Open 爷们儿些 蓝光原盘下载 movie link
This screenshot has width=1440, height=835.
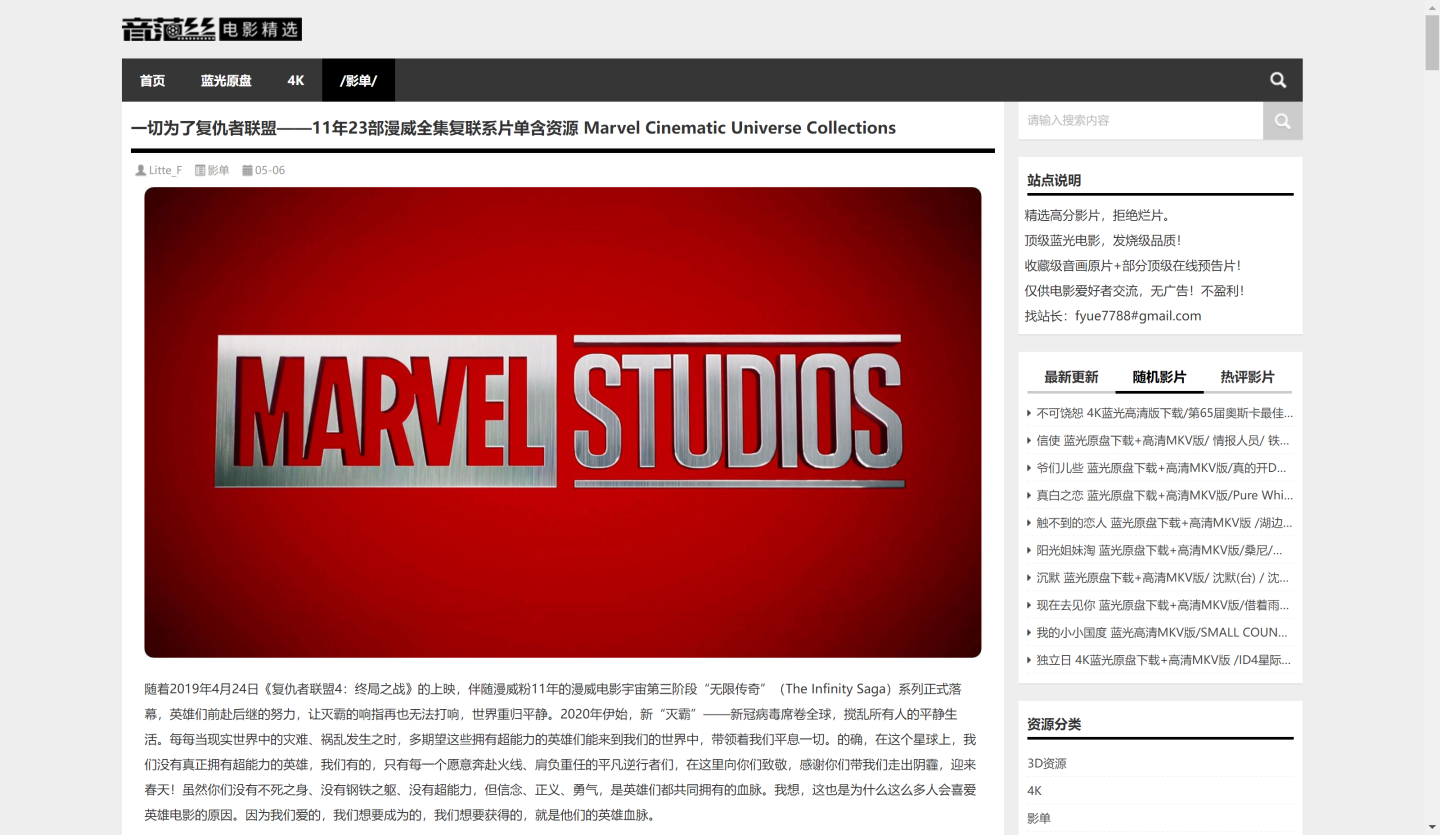pyautogui.click(x=1161, y=468)
